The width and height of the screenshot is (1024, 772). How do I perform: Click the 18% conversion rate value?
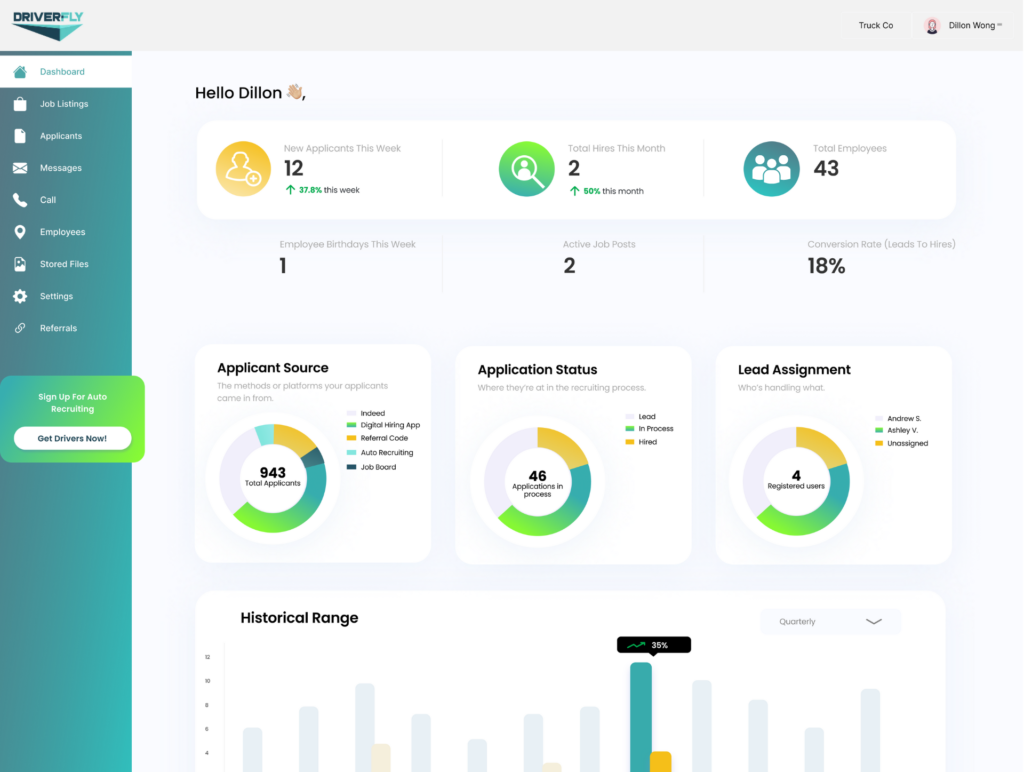(826, 266)
